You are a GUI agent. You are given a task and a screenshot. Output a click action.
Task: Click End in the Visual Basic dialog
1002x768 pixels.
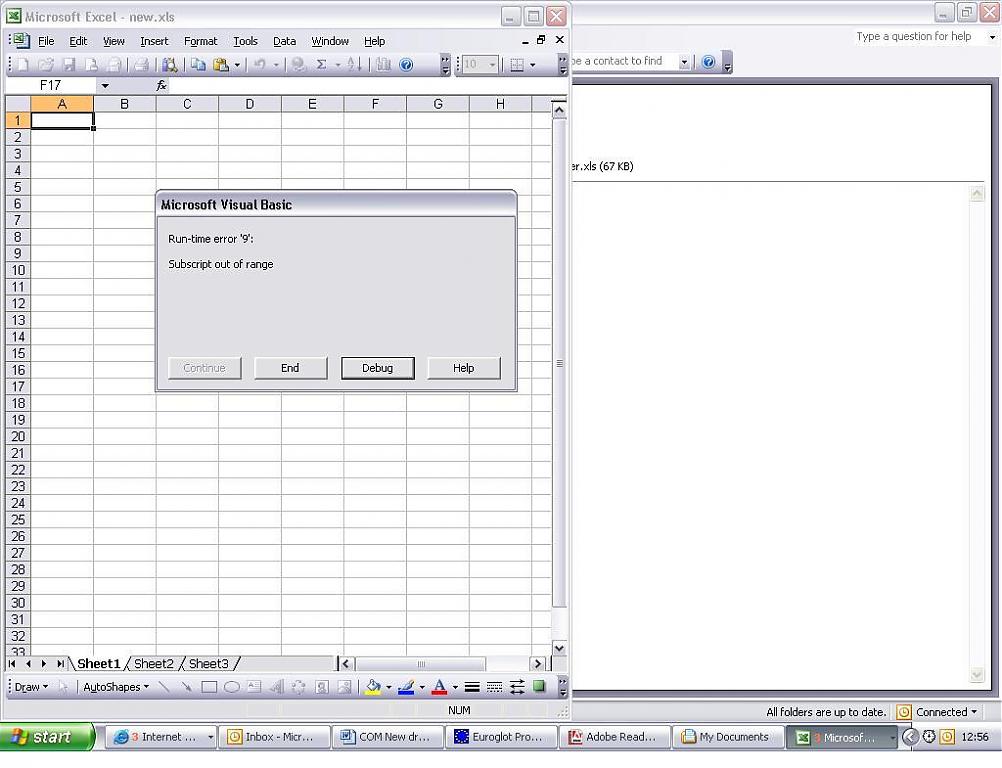291,368
